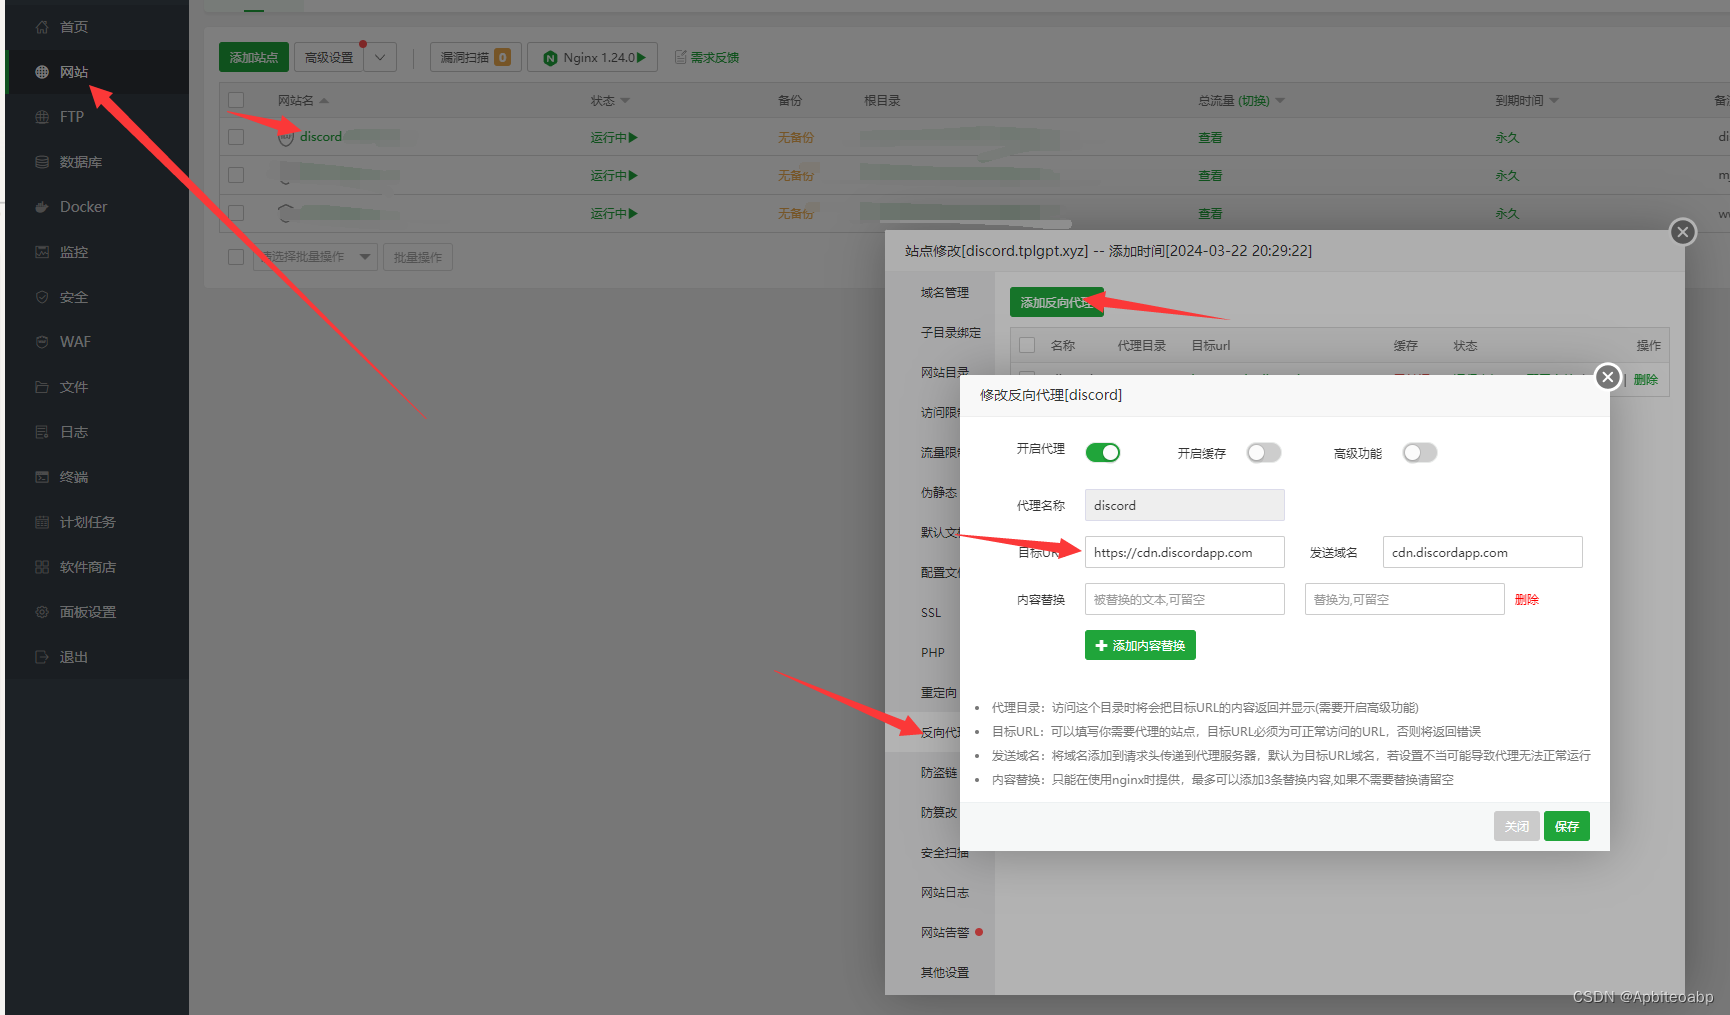Click play arrow next to discord 运行中
1730x1015 pixels.
click(633, 137)
